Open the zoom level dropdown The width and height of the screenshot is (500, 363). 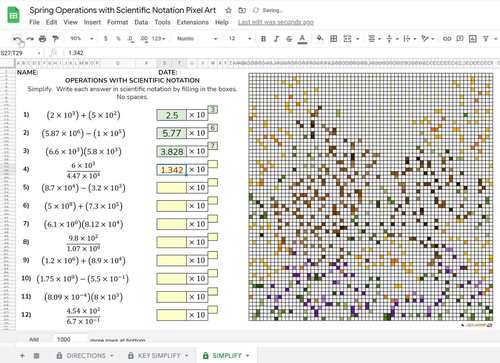pos(82,39)
